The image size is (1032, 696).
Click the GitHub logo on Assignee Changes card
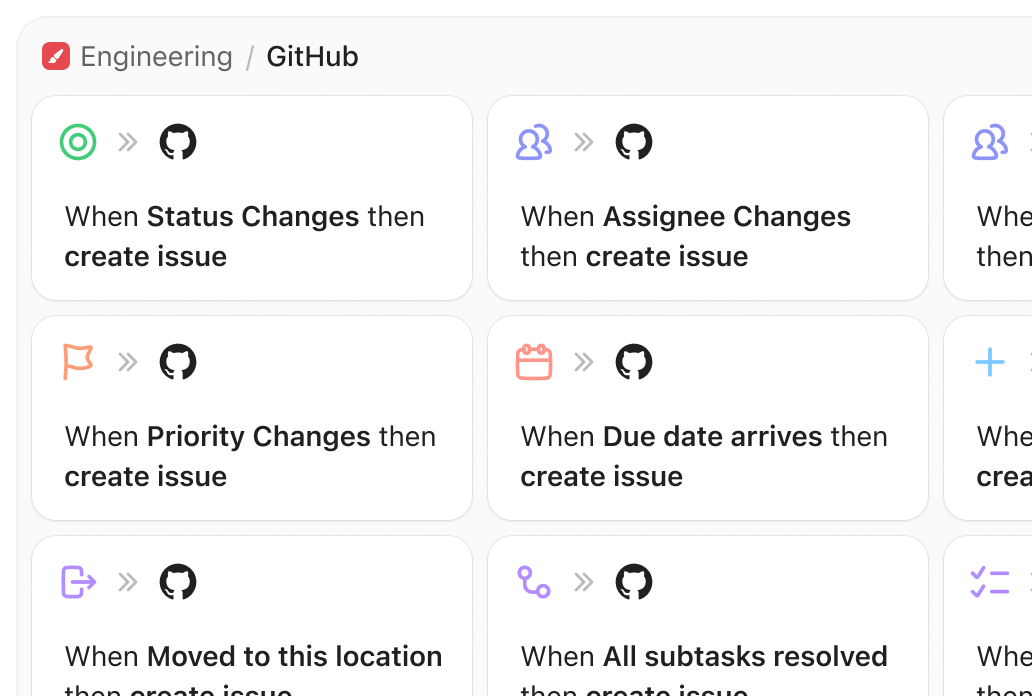pos(635,142)
